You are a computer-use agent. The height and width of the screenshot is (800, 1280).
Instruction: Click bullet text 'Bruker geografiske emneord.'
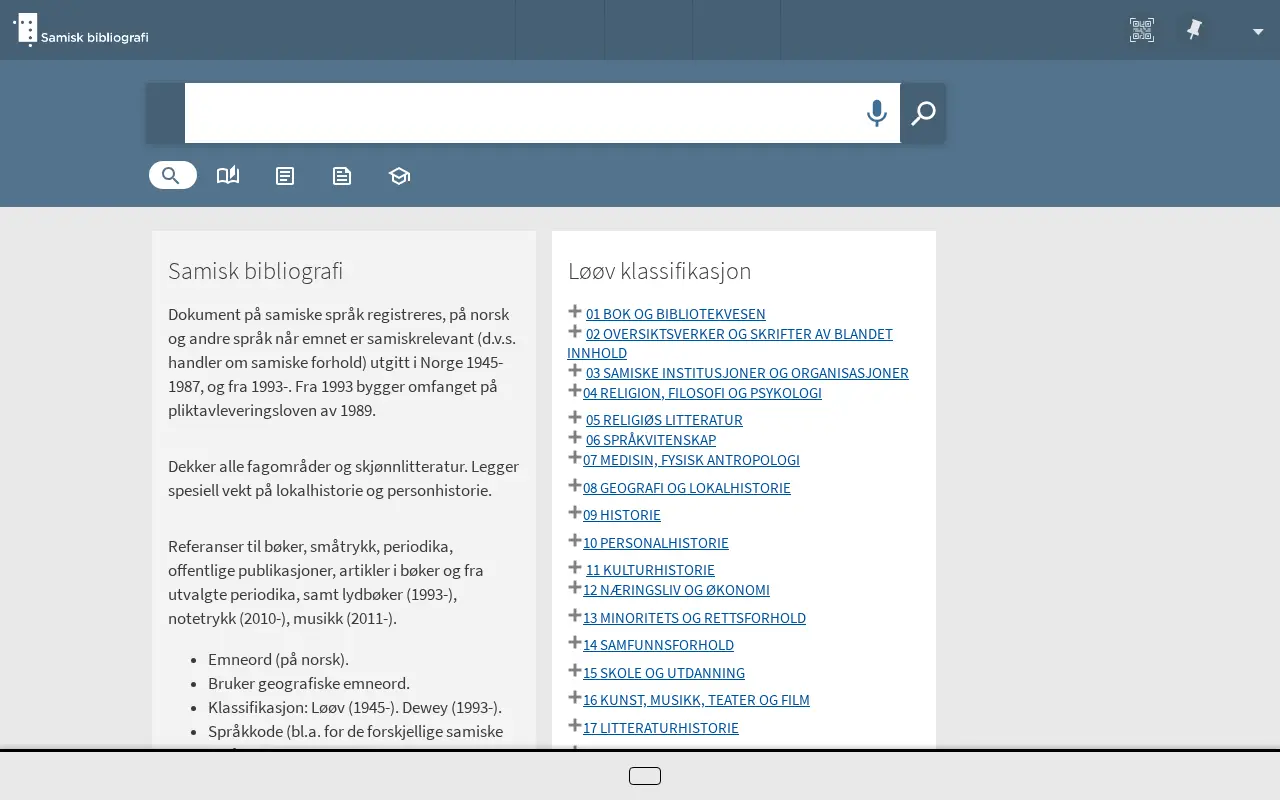[309, 684]
